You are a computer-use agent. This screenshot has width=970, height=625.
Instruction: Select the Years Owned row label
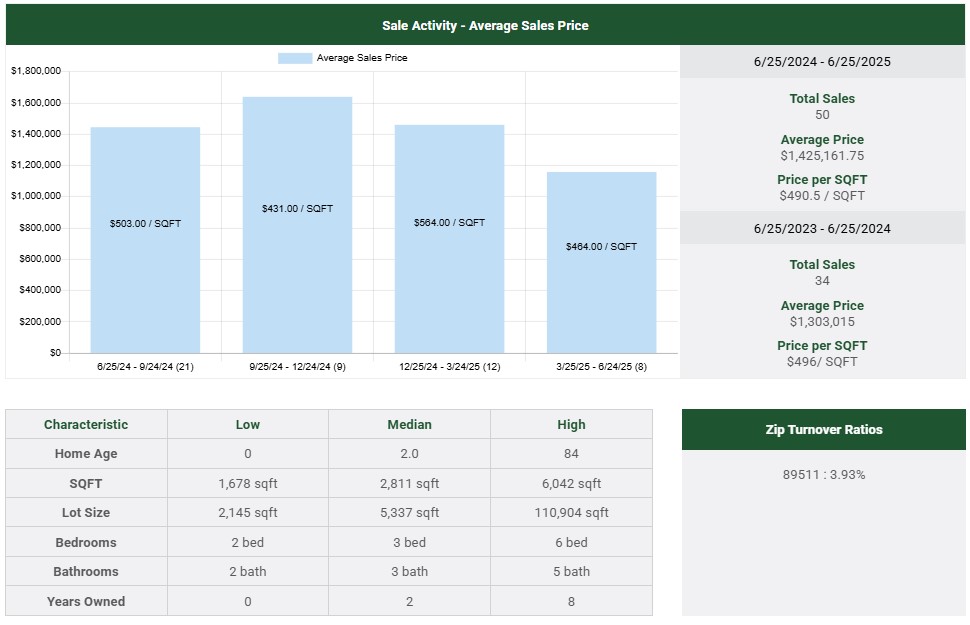click(x=86, y=601)
